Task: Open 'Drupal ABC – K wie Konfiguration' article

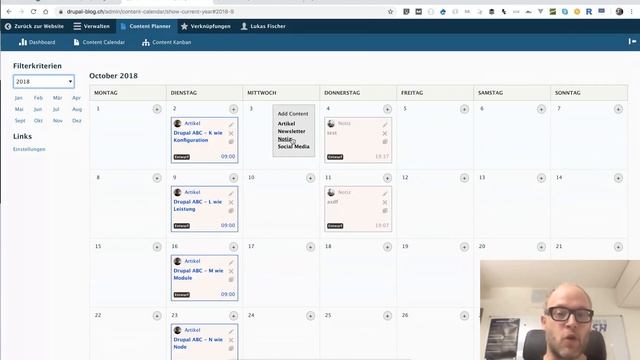Action: pos(198,136)
